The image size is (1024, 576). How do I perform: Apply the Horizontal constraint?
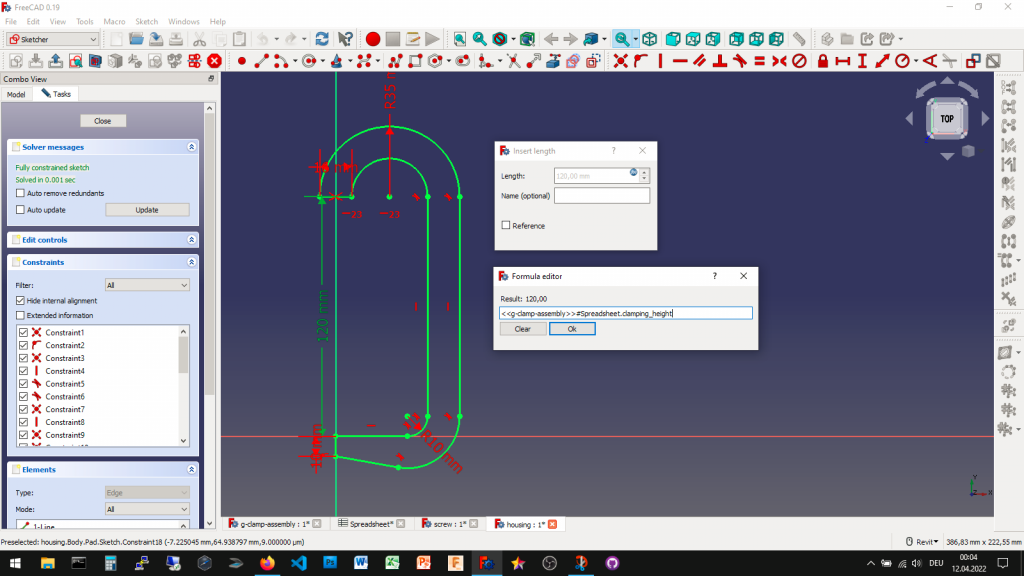pos(680,61)
